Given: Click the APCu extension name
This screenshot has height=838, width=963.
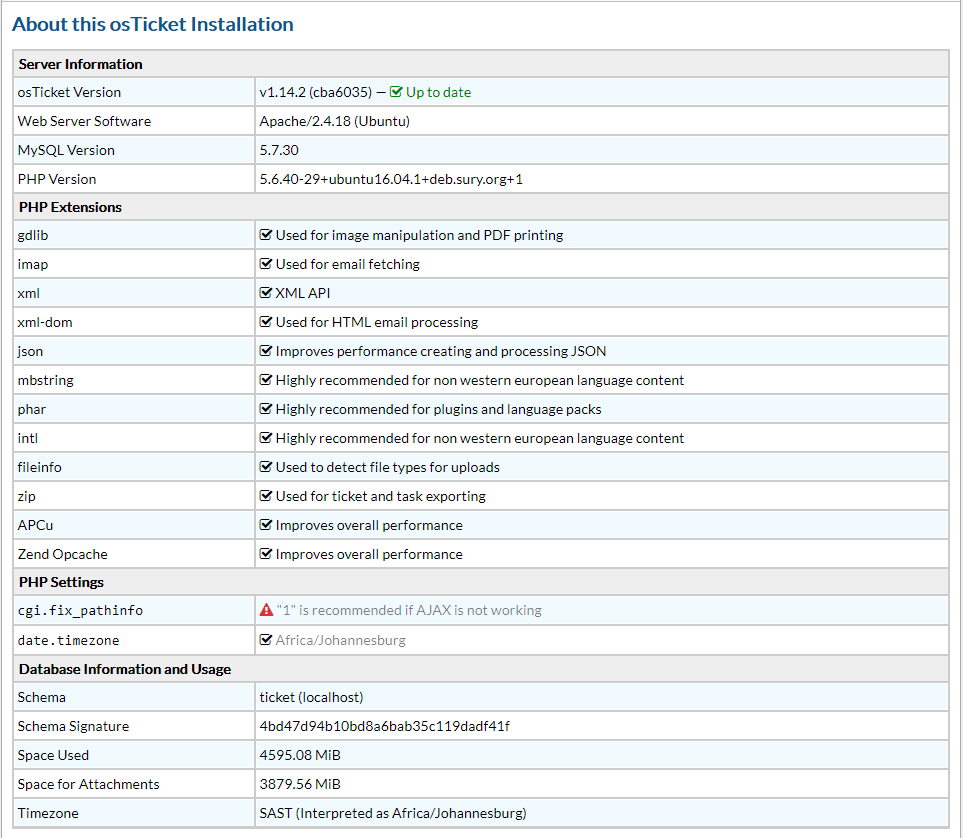Looking at the screenshot, I should pos(35,525).
